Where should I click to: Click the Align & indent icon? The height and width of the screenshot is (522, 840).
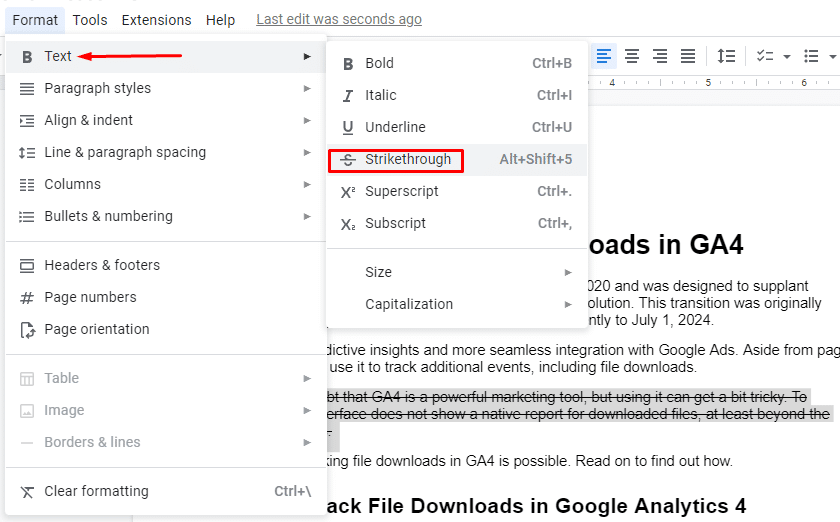(x=27, y=121)
